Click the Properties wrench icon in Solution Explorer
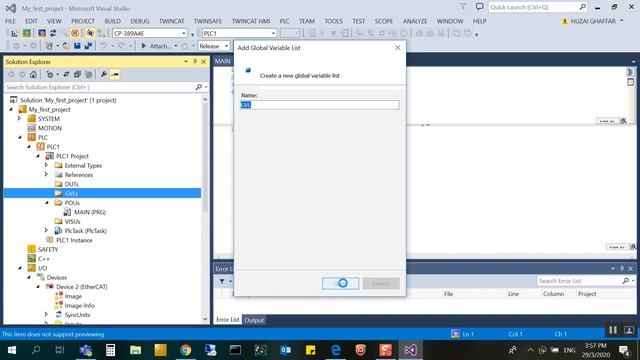The width and height of the screenshot is (640, 360). coord(104,74)
